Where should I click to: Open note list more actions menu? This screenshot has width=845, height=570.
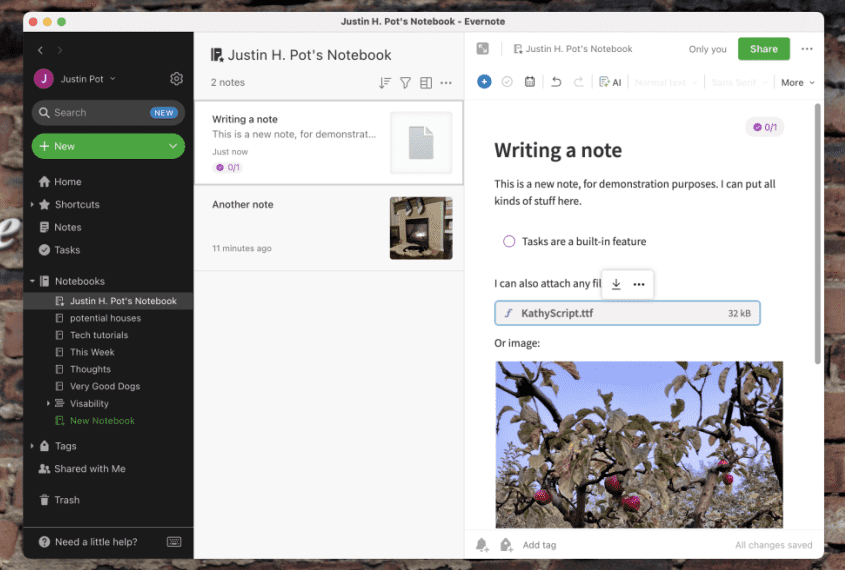(446, 83)
